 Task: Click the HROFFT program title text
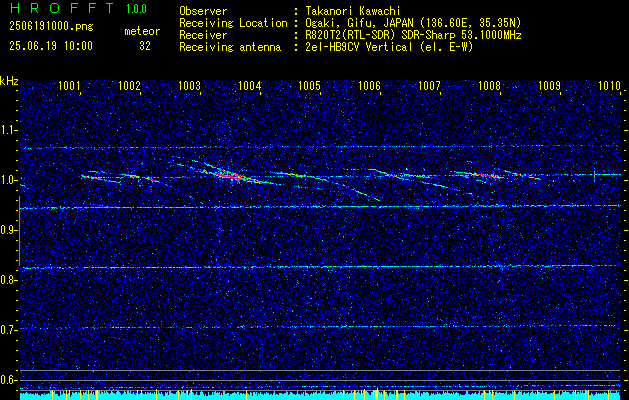coord(62,8)
